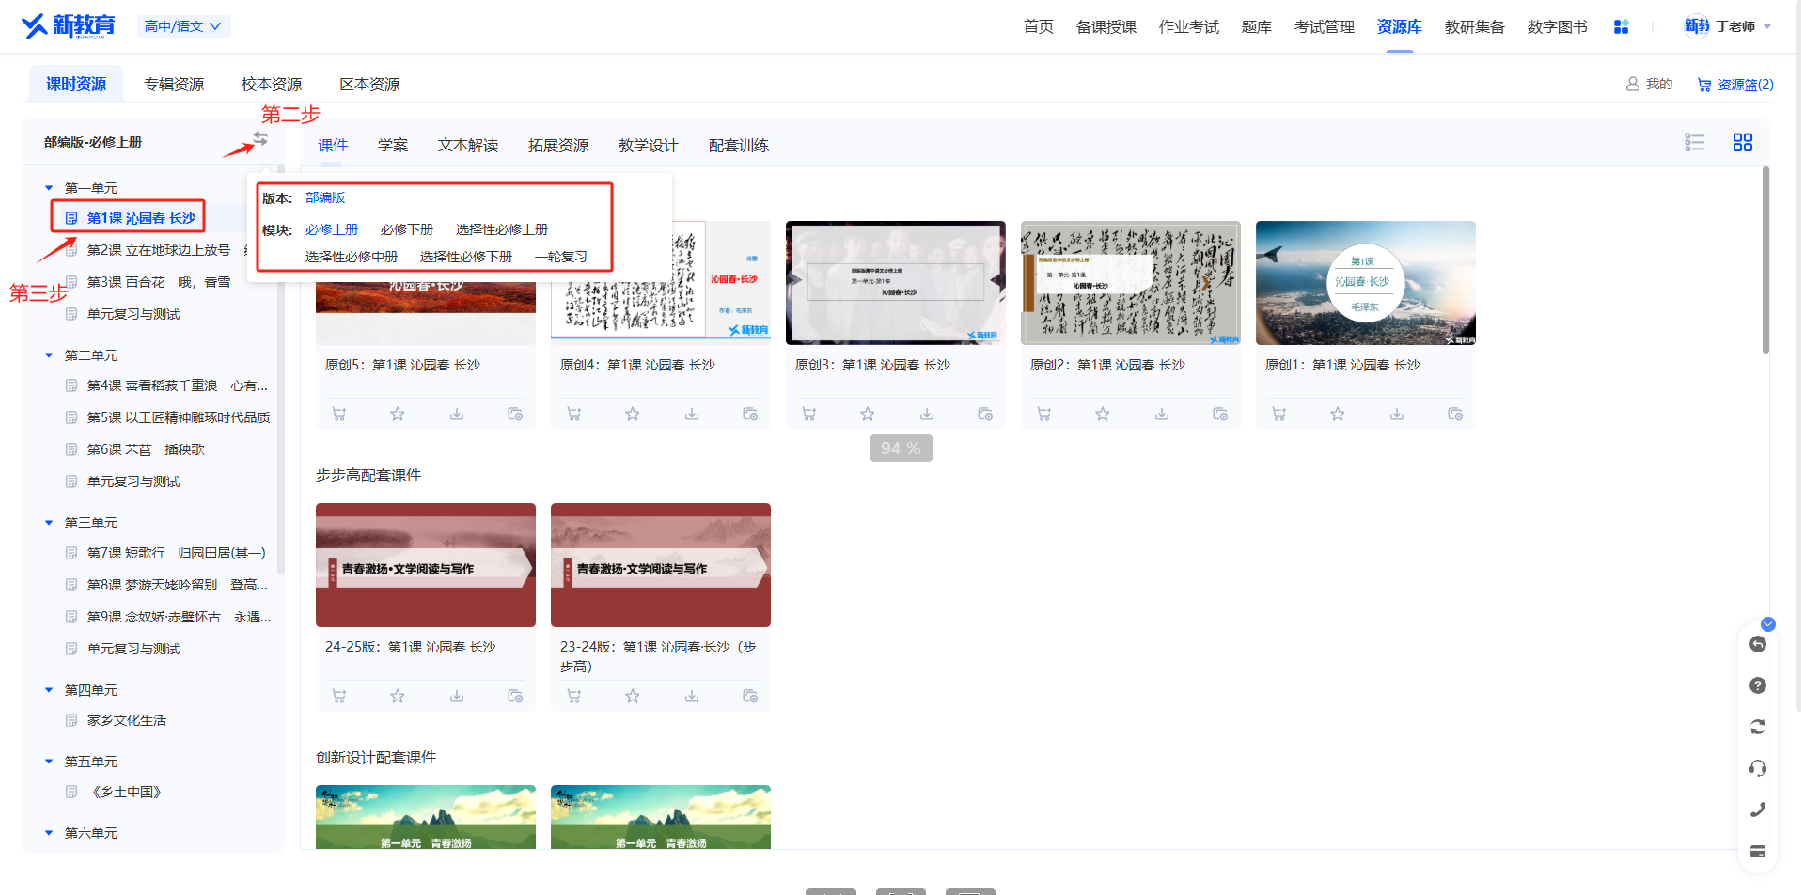Viewport: 1801px width, 895px height.
Task: Open 第6课 芣苢 插秧歌 lesson
Action: 145,450
